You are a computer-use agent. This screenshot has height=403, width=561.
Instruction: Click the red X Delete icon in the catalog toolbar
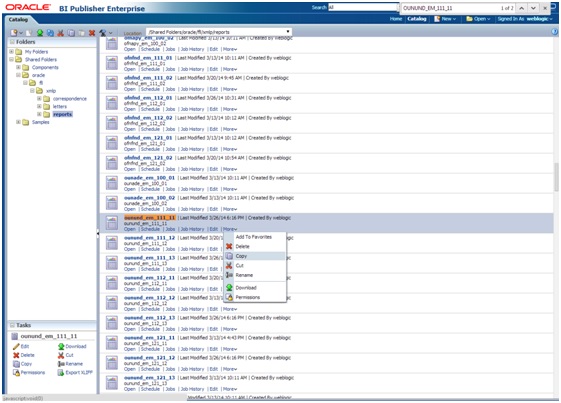(92, 33)
